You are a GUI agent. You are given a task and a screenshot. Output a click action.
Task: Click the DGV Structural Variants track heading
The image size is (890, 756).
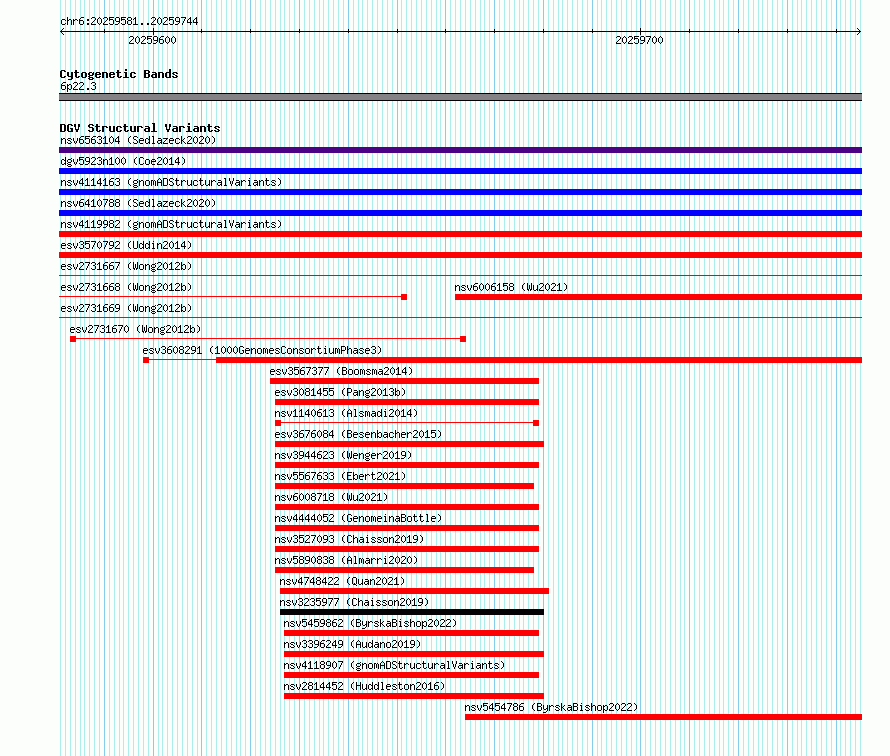click(140, 128)
